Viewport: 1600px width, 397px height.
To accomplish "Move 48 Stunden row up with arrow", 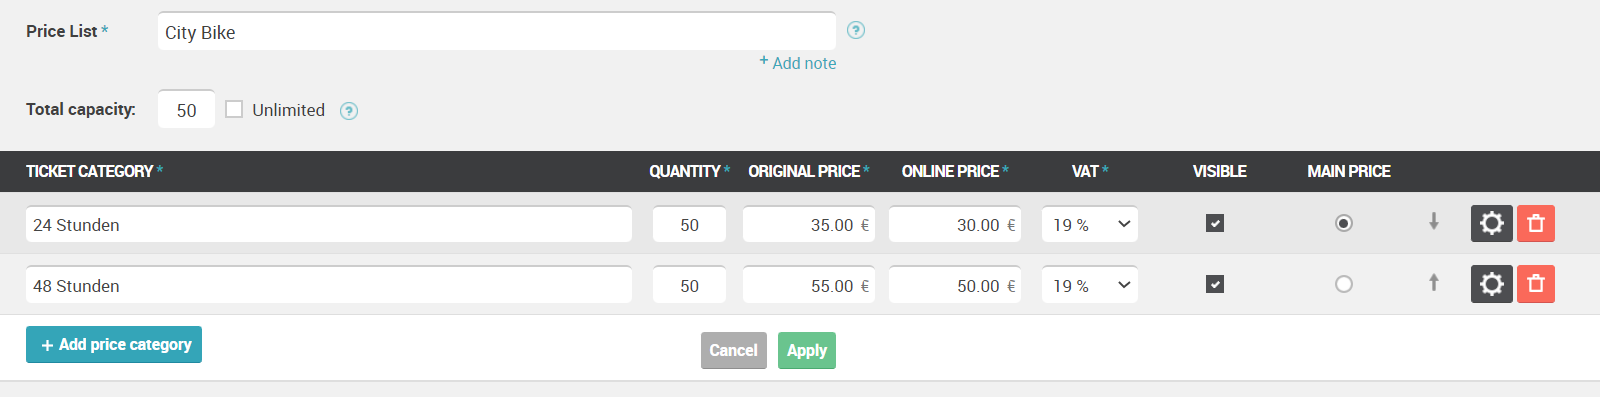I will coord(1434,282).
